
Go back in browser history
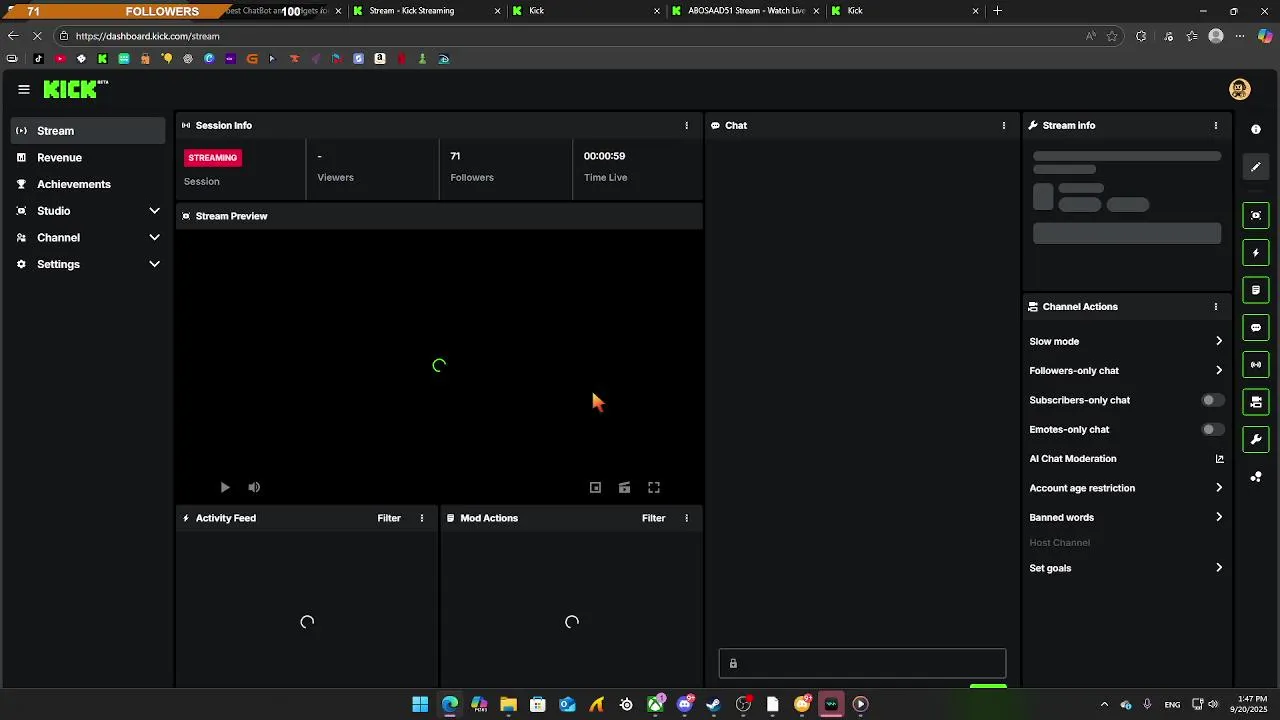coord(13,36)
